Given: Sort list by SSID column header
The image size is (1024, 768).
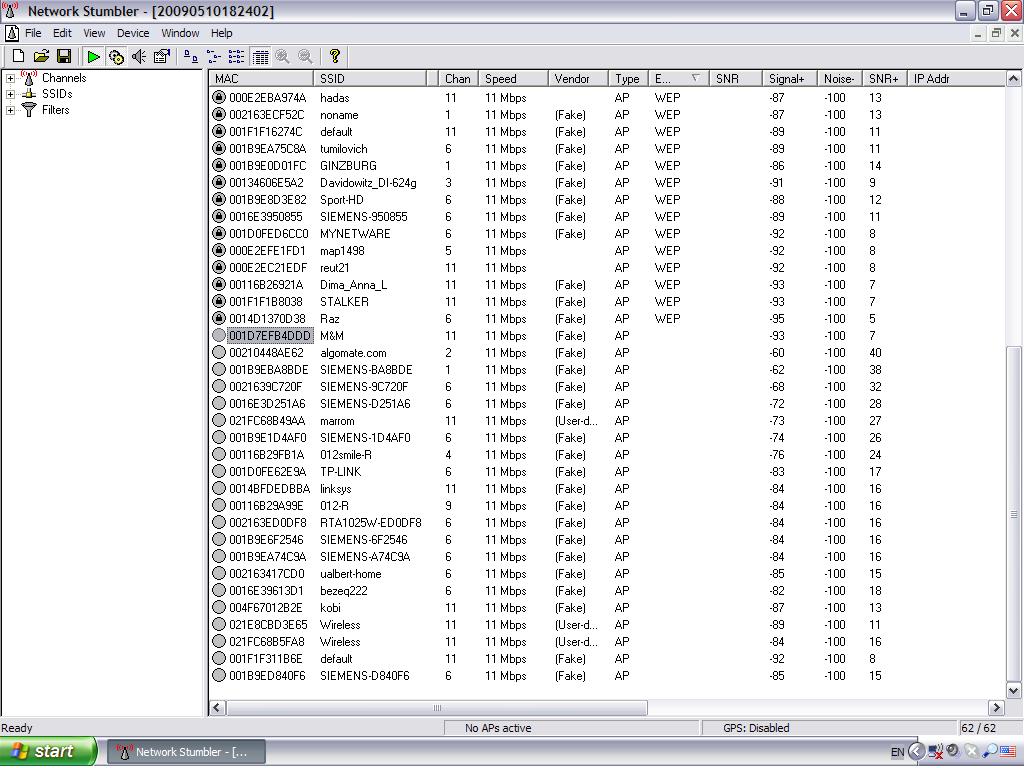Looking at the screenshot, I should [x=370, y=78].
